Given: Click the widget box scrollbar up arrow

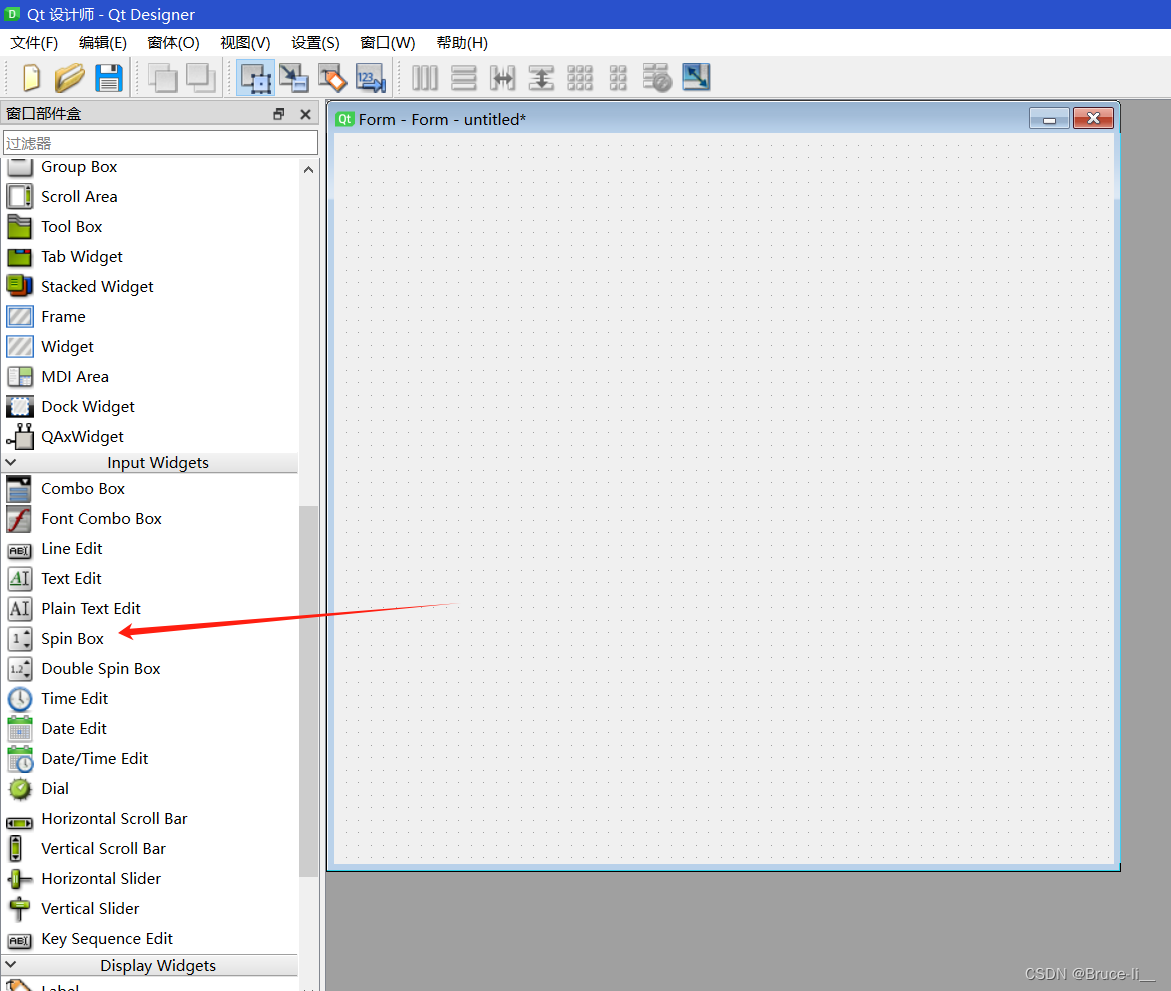Looking at the screenshot, I should pyautogui.click(x=308, y=170).
